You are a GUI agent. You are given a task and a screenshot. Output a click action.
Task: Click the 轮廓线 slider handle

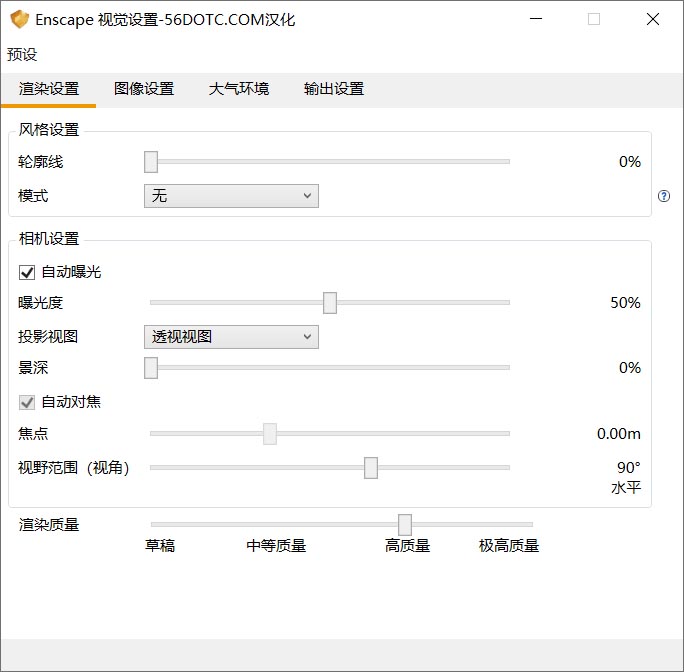151,162
